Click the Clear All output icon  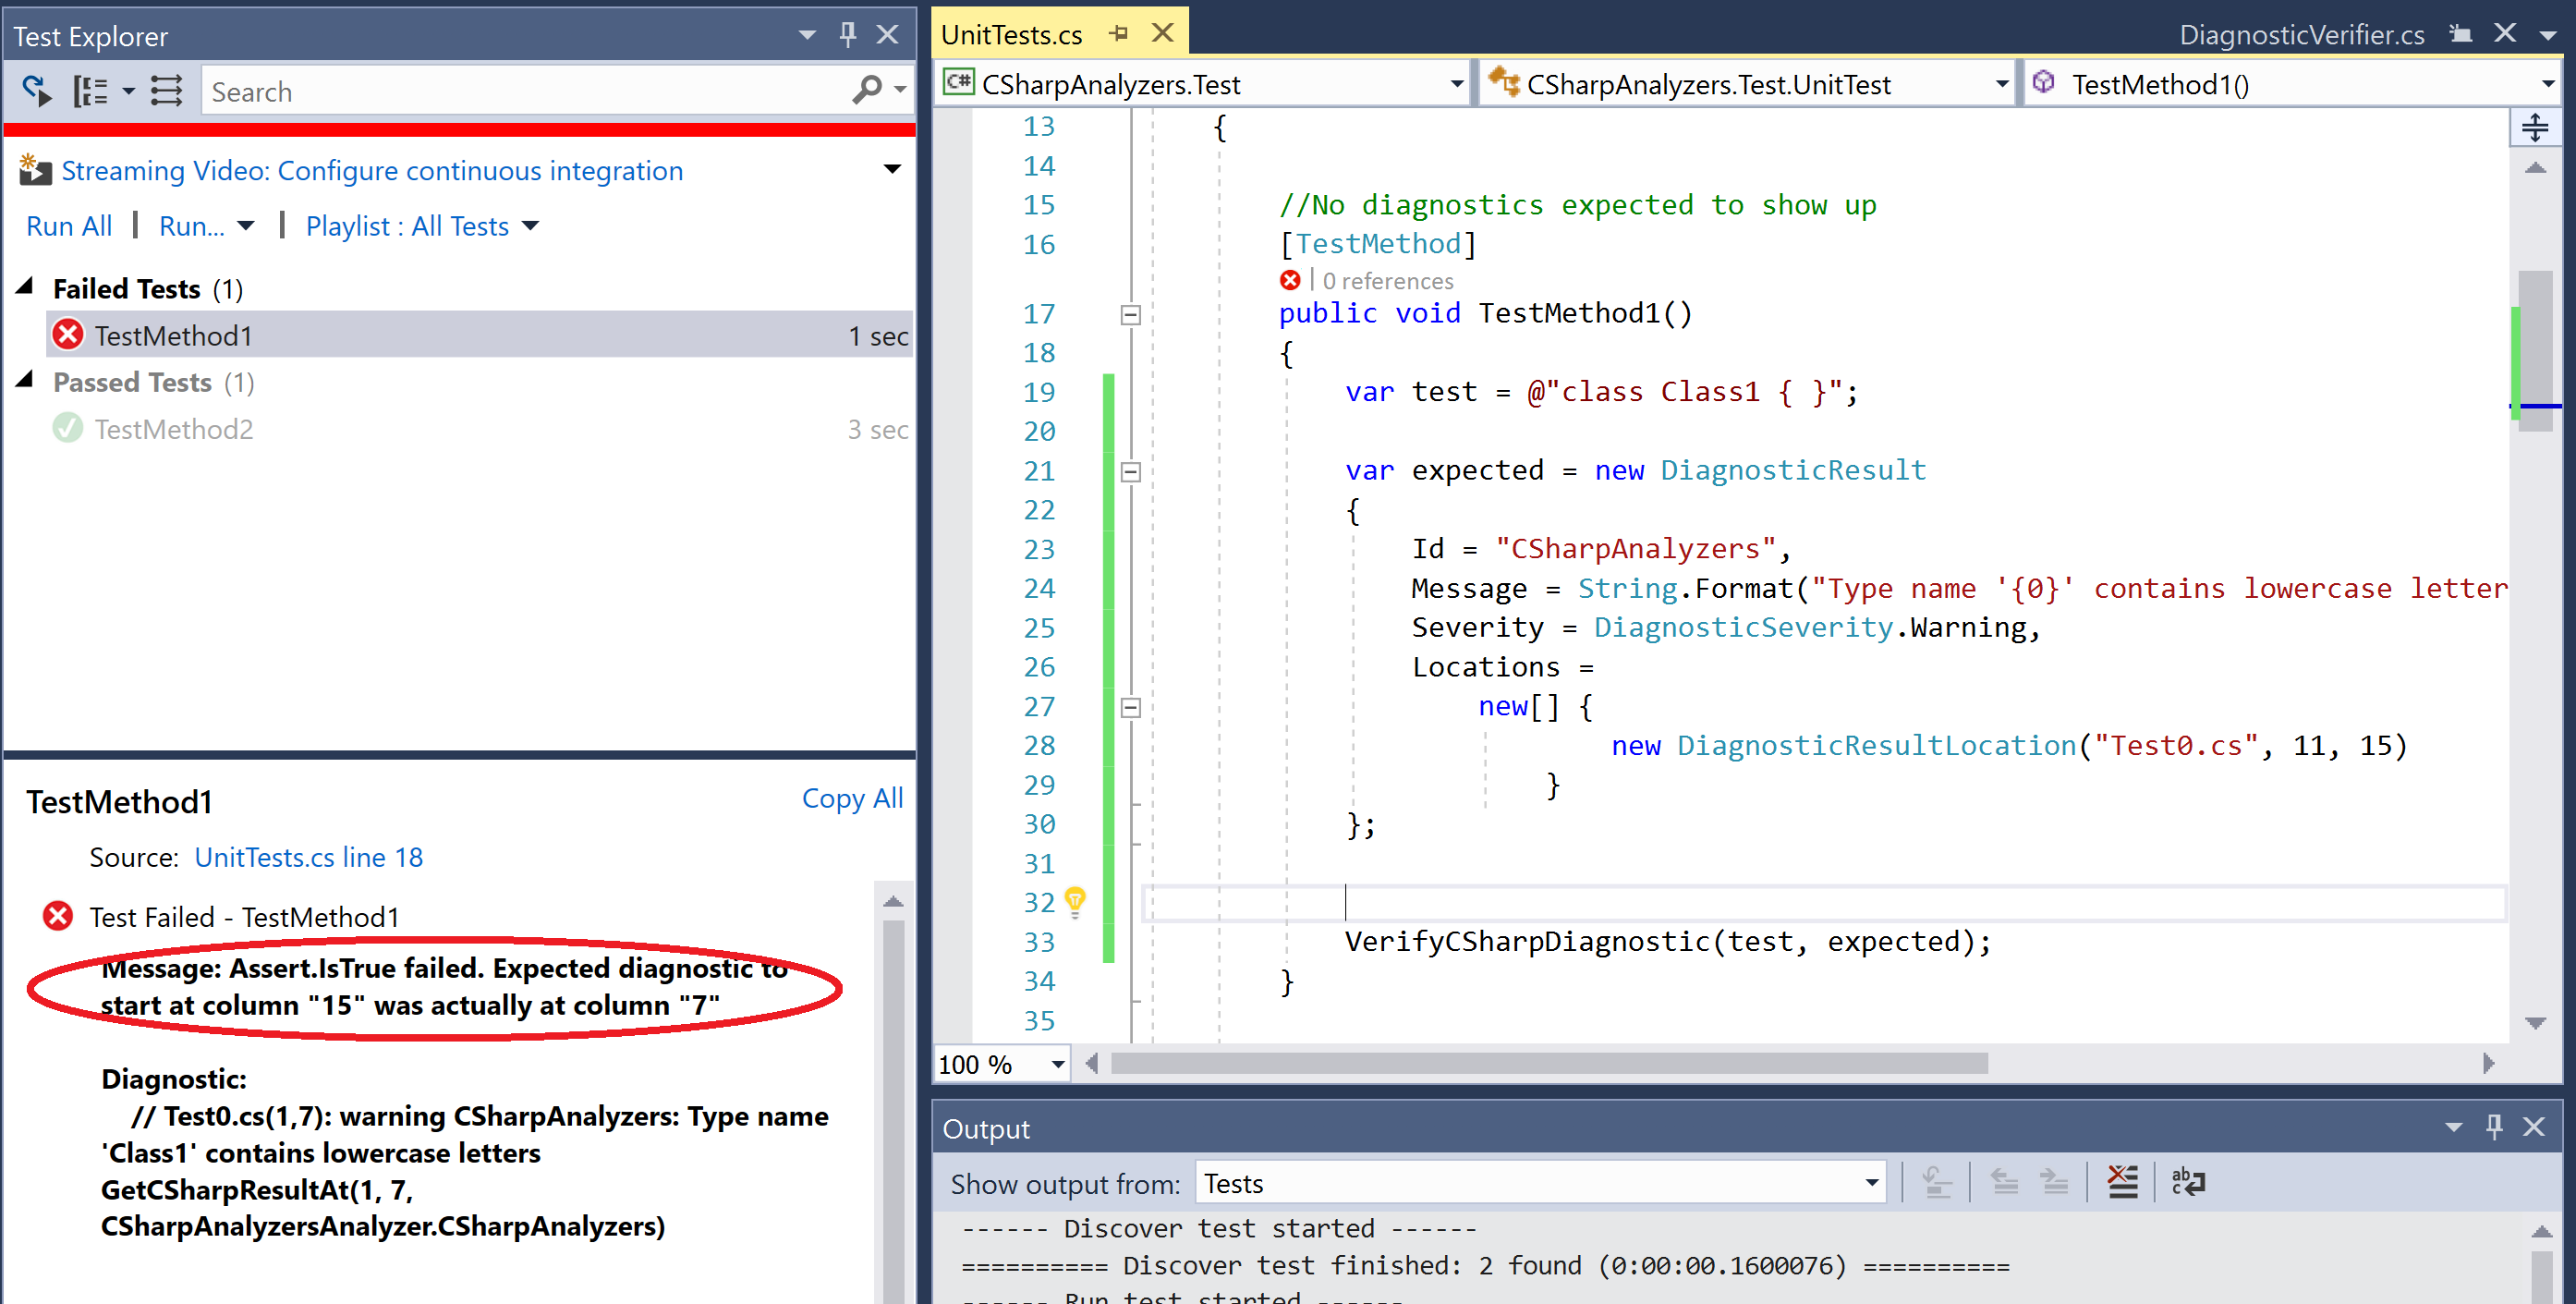pos(2122,1182)
